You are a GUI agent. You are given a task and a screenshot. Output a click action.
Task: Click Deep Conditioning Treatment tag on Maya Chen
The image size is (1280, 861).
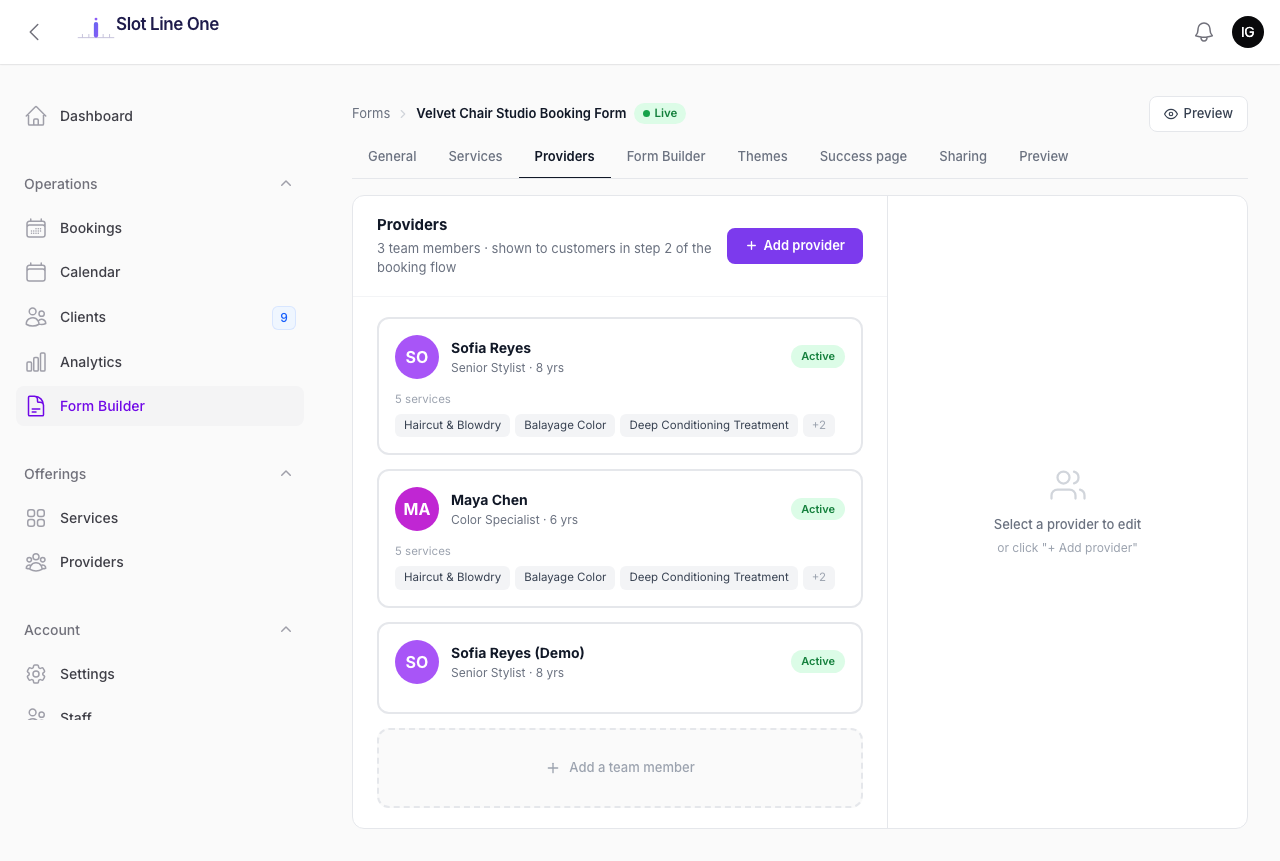(709, 577)
